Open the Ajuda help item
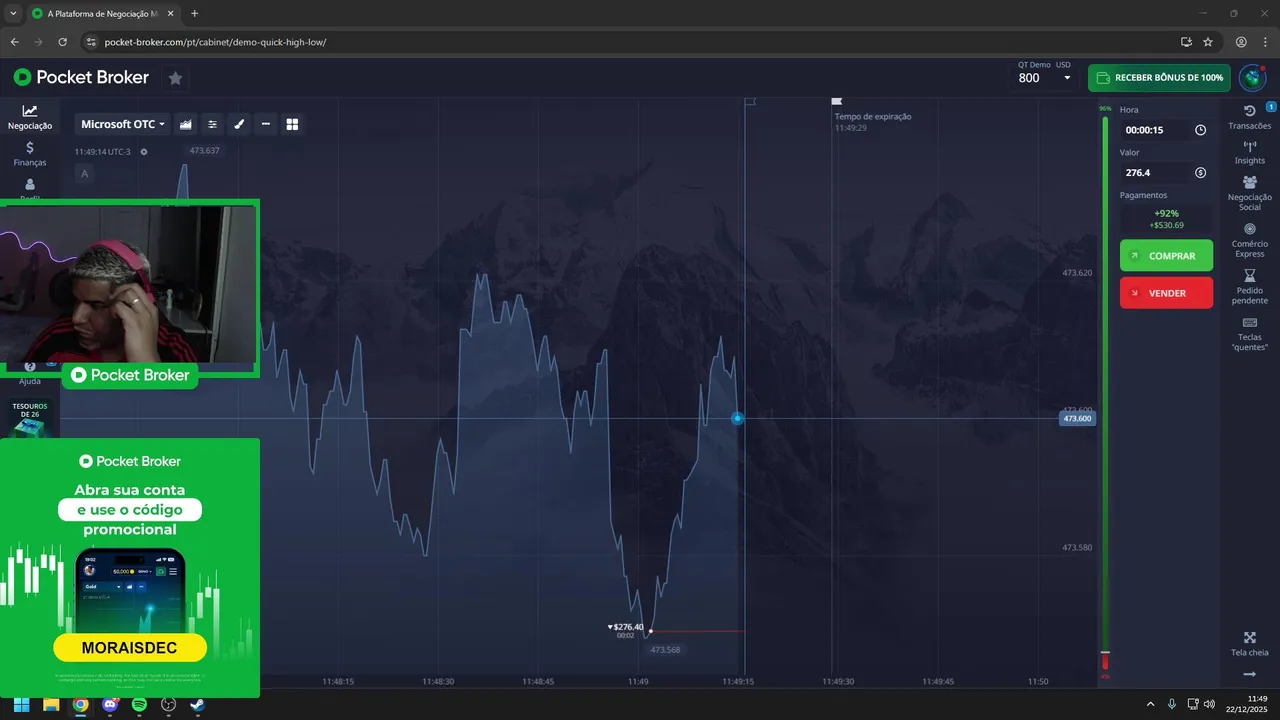This screenshot has height=720, width=1280. click(x=30, y=374)
